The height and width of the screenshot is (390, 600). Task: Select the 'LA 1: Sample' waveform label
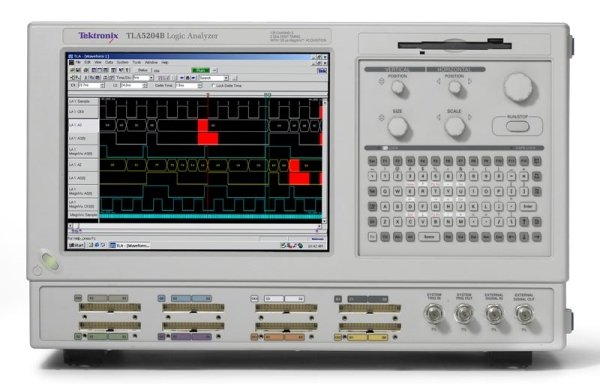[83, 101]
